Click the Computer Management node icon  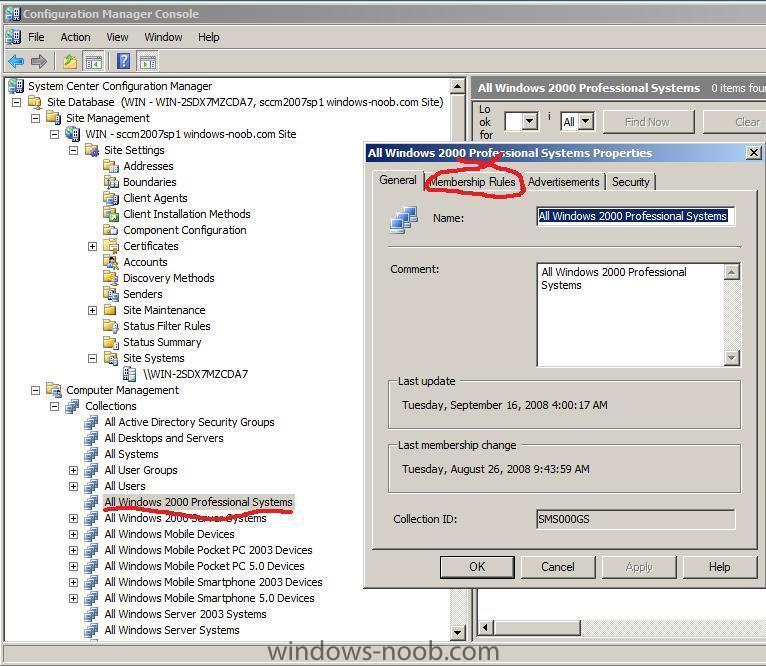(54, 390)
